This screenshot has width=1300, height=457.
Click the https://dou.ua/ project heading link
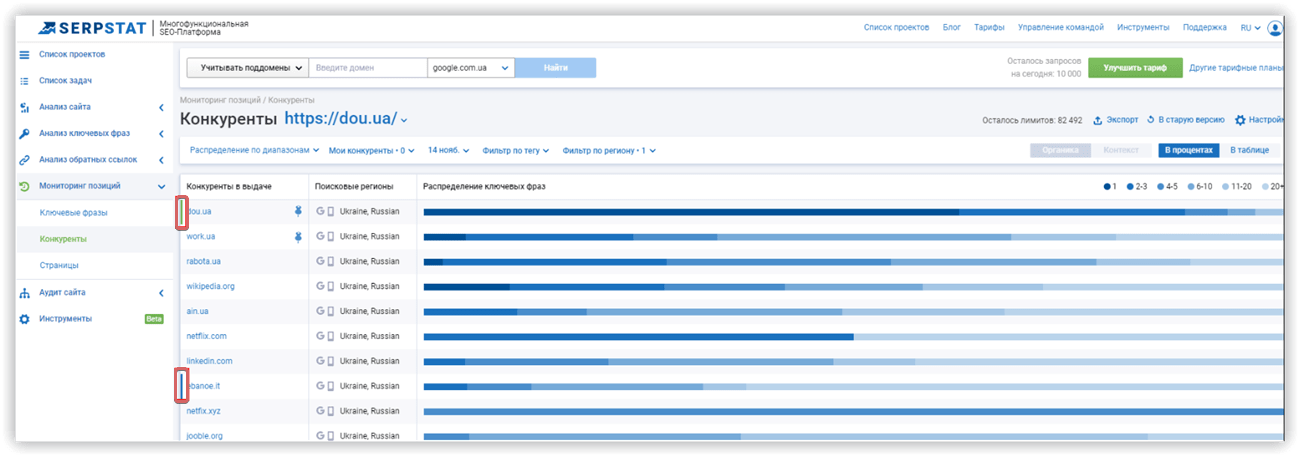click(340, 119)
